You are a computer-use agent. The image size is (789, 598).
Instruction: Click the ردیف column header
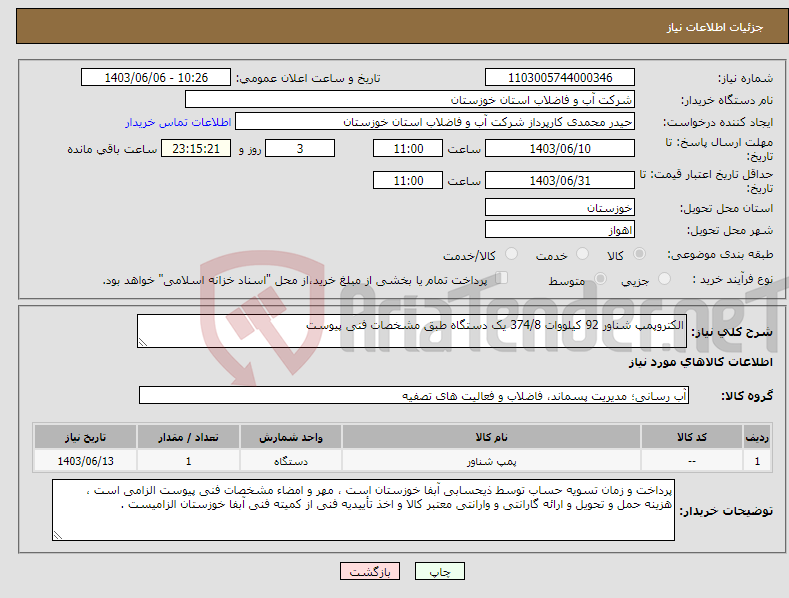click(x=757, y=437)
